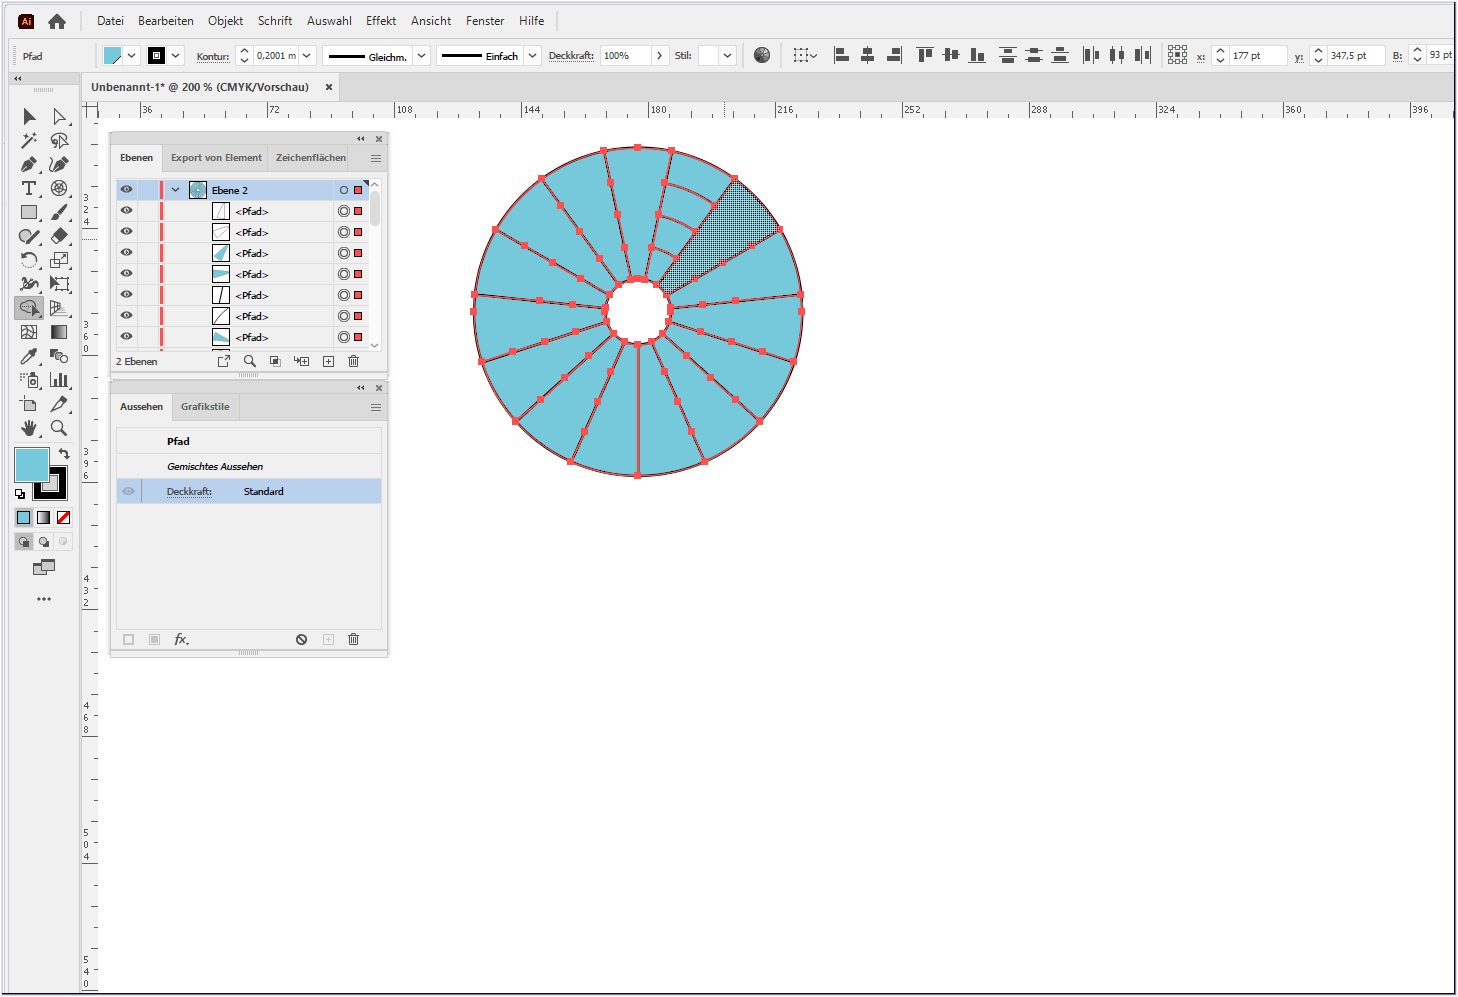This screenshot has width=1458, height=997.
Task: Open the Effekt menu
Action: coord(380,20)
